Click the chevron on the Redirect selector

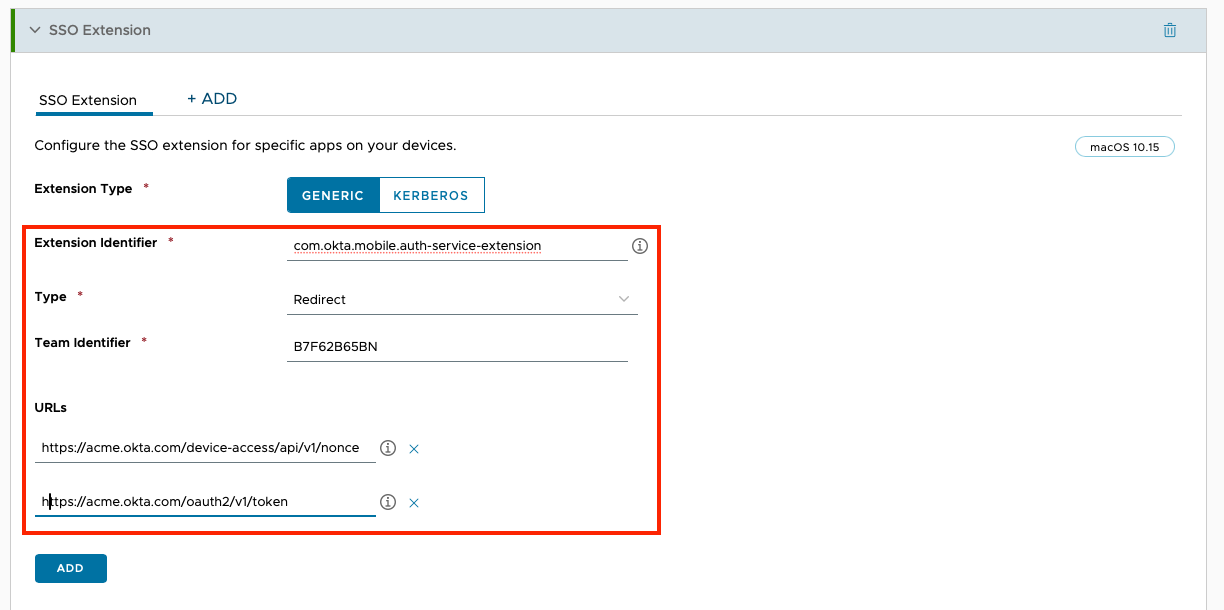tap(624, 299)
